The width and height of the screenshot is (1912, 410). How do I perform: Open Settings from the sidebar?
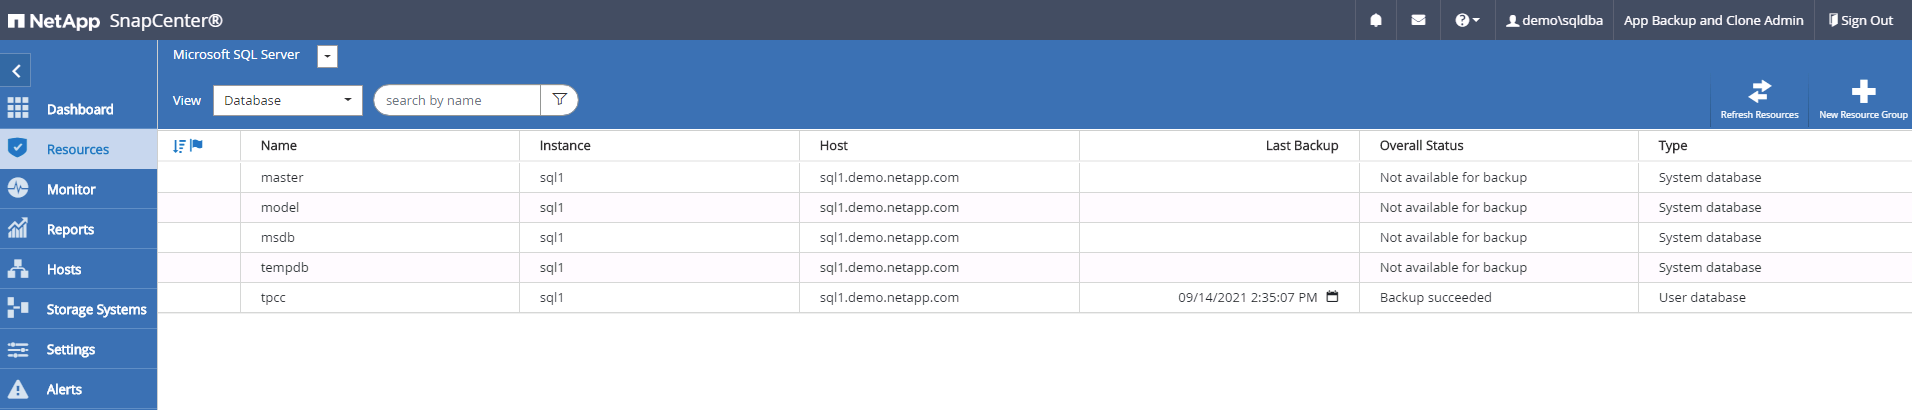[70, 349]
